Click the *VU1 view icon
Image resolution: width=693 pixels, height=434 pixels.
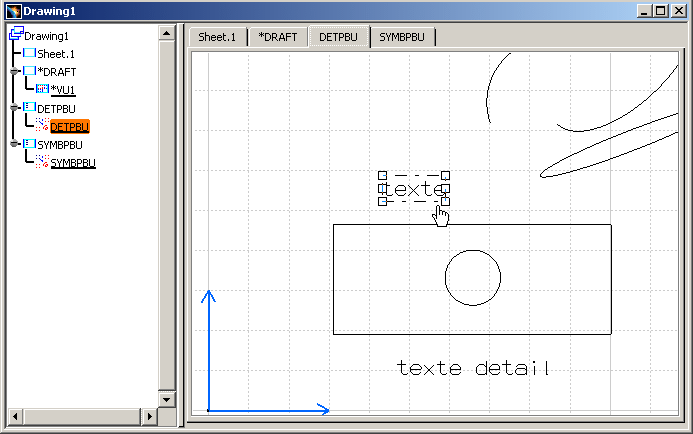pyautogui.click(x=42, y=89)
